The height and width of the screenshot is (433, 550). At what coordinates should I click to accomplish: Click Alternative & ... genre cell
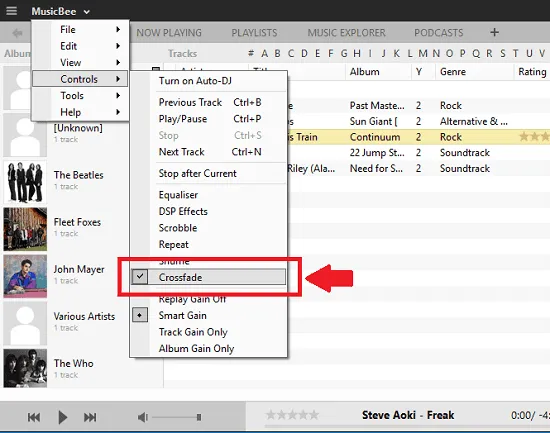coord(474,121)
